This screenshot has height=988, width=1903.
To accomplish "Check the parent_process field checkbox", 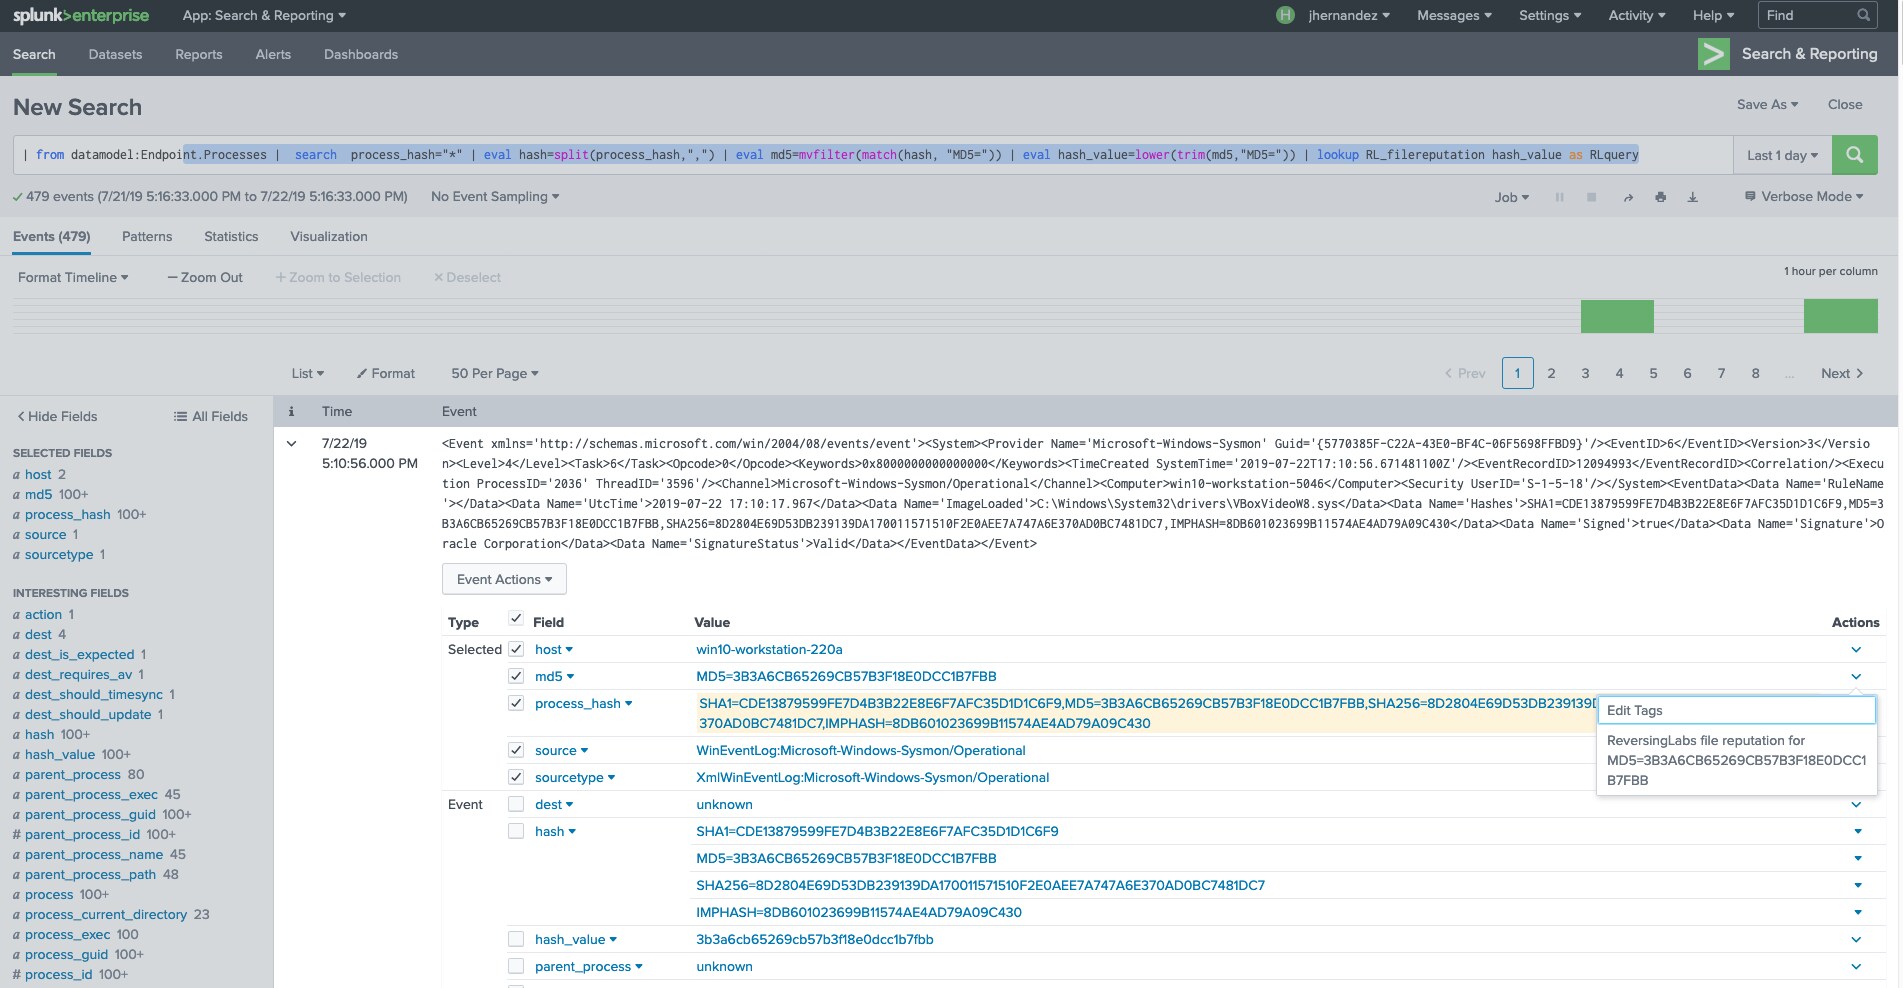I will click(x=516, y=966).
